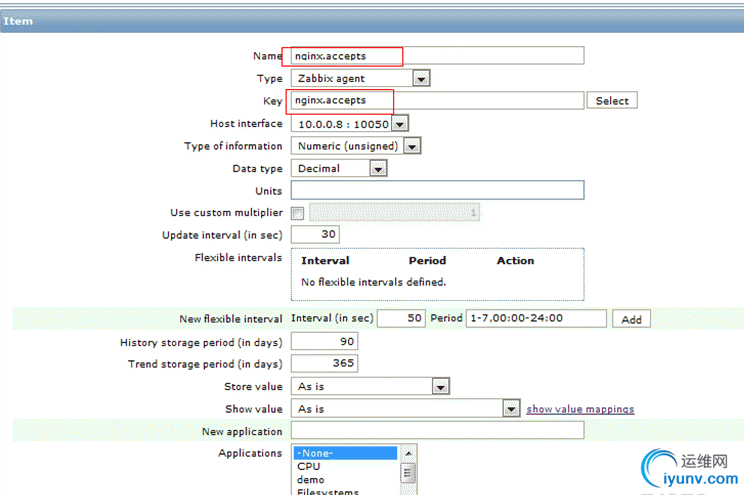
Task: Open the Host interface dropdown
Action: (x=349, y=124)
